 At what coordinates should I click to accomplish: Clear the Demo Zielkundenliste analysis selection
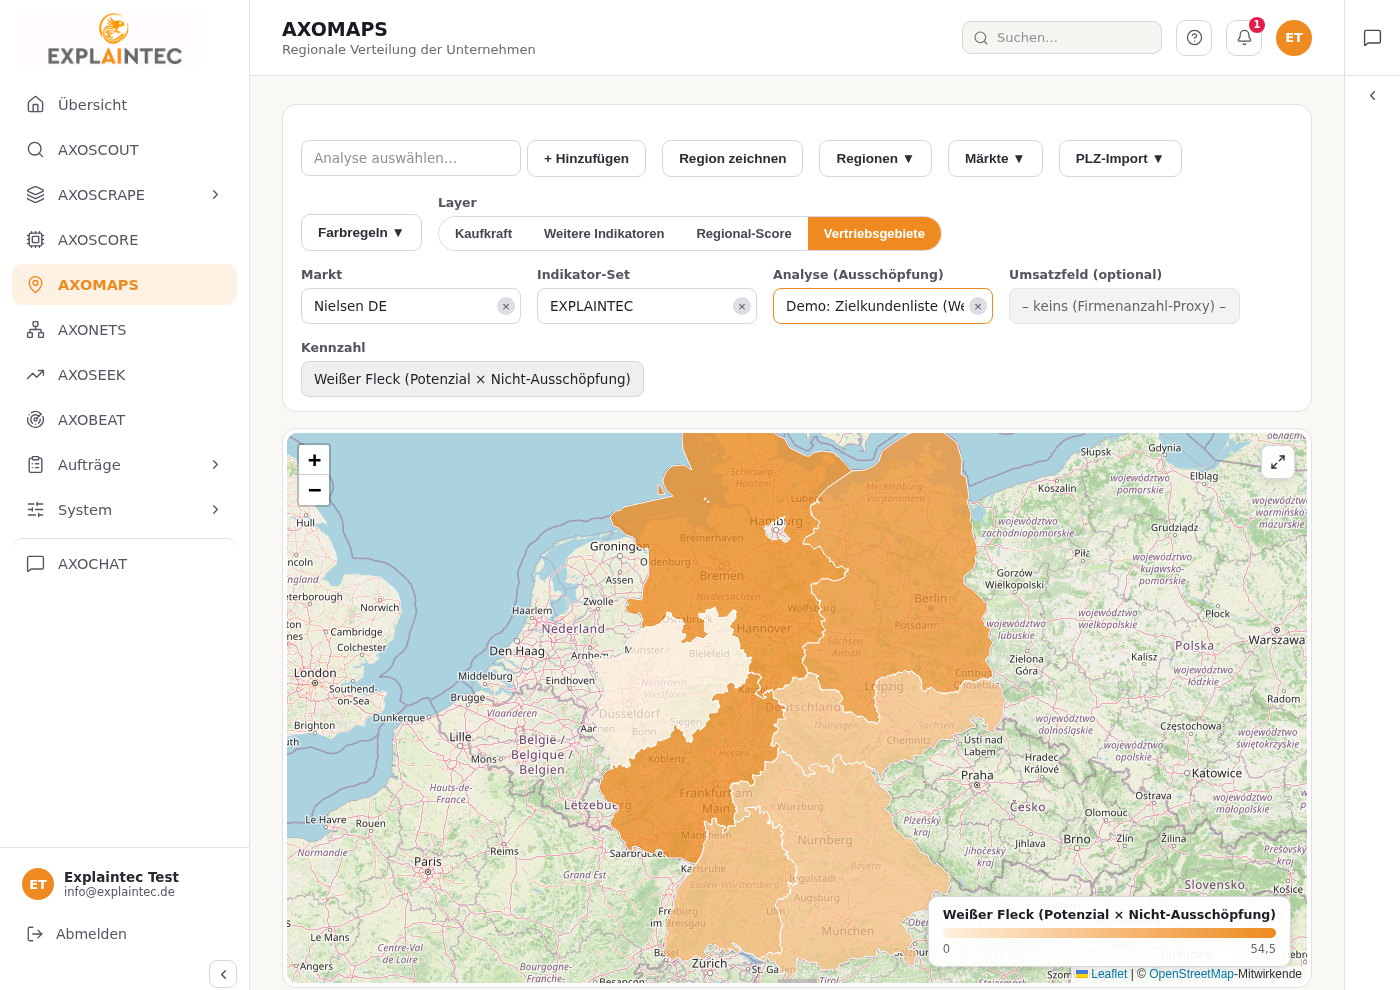pyautogui.click(x=978, y=307)
